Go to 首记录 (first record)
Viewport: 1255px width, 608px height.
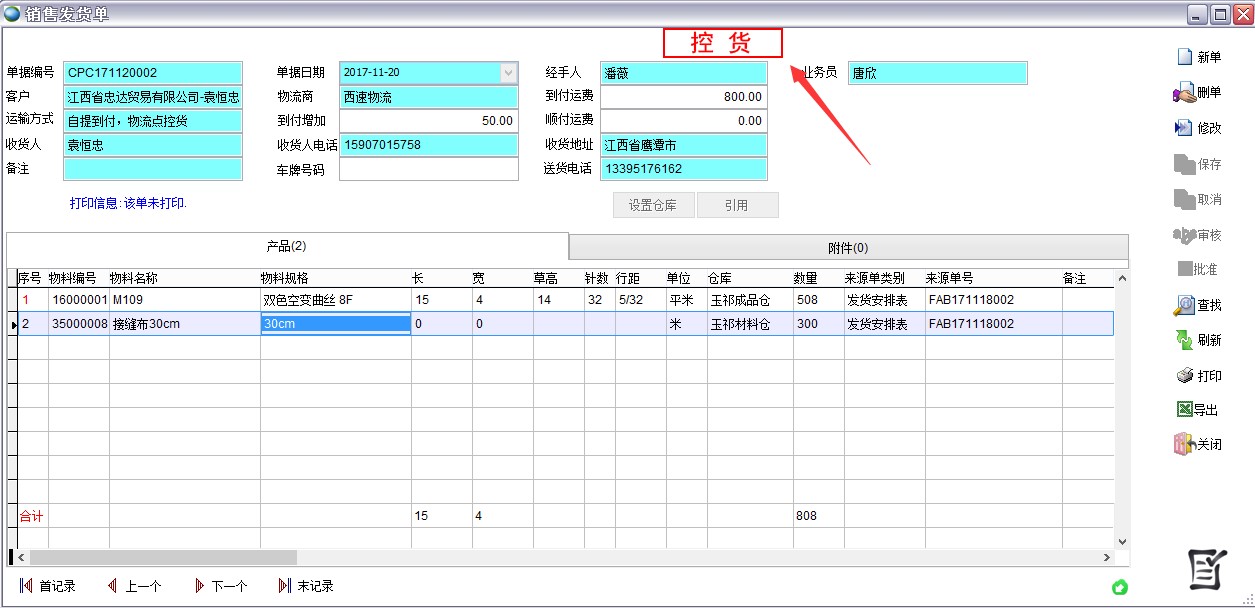pyautogui.click(x=47, y=586)
